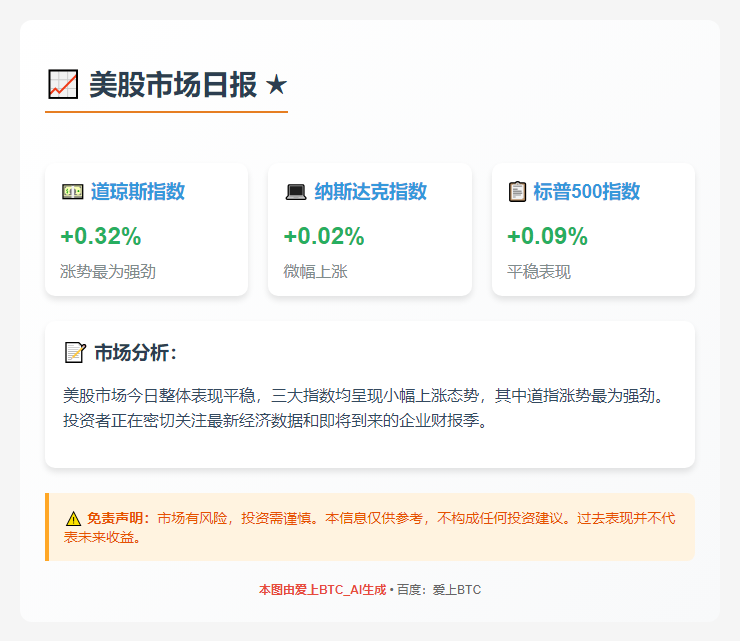Click the banknote icon beside 道琼斯指数
This screenshot has width=740, height=641.
[x=73, y=192]
